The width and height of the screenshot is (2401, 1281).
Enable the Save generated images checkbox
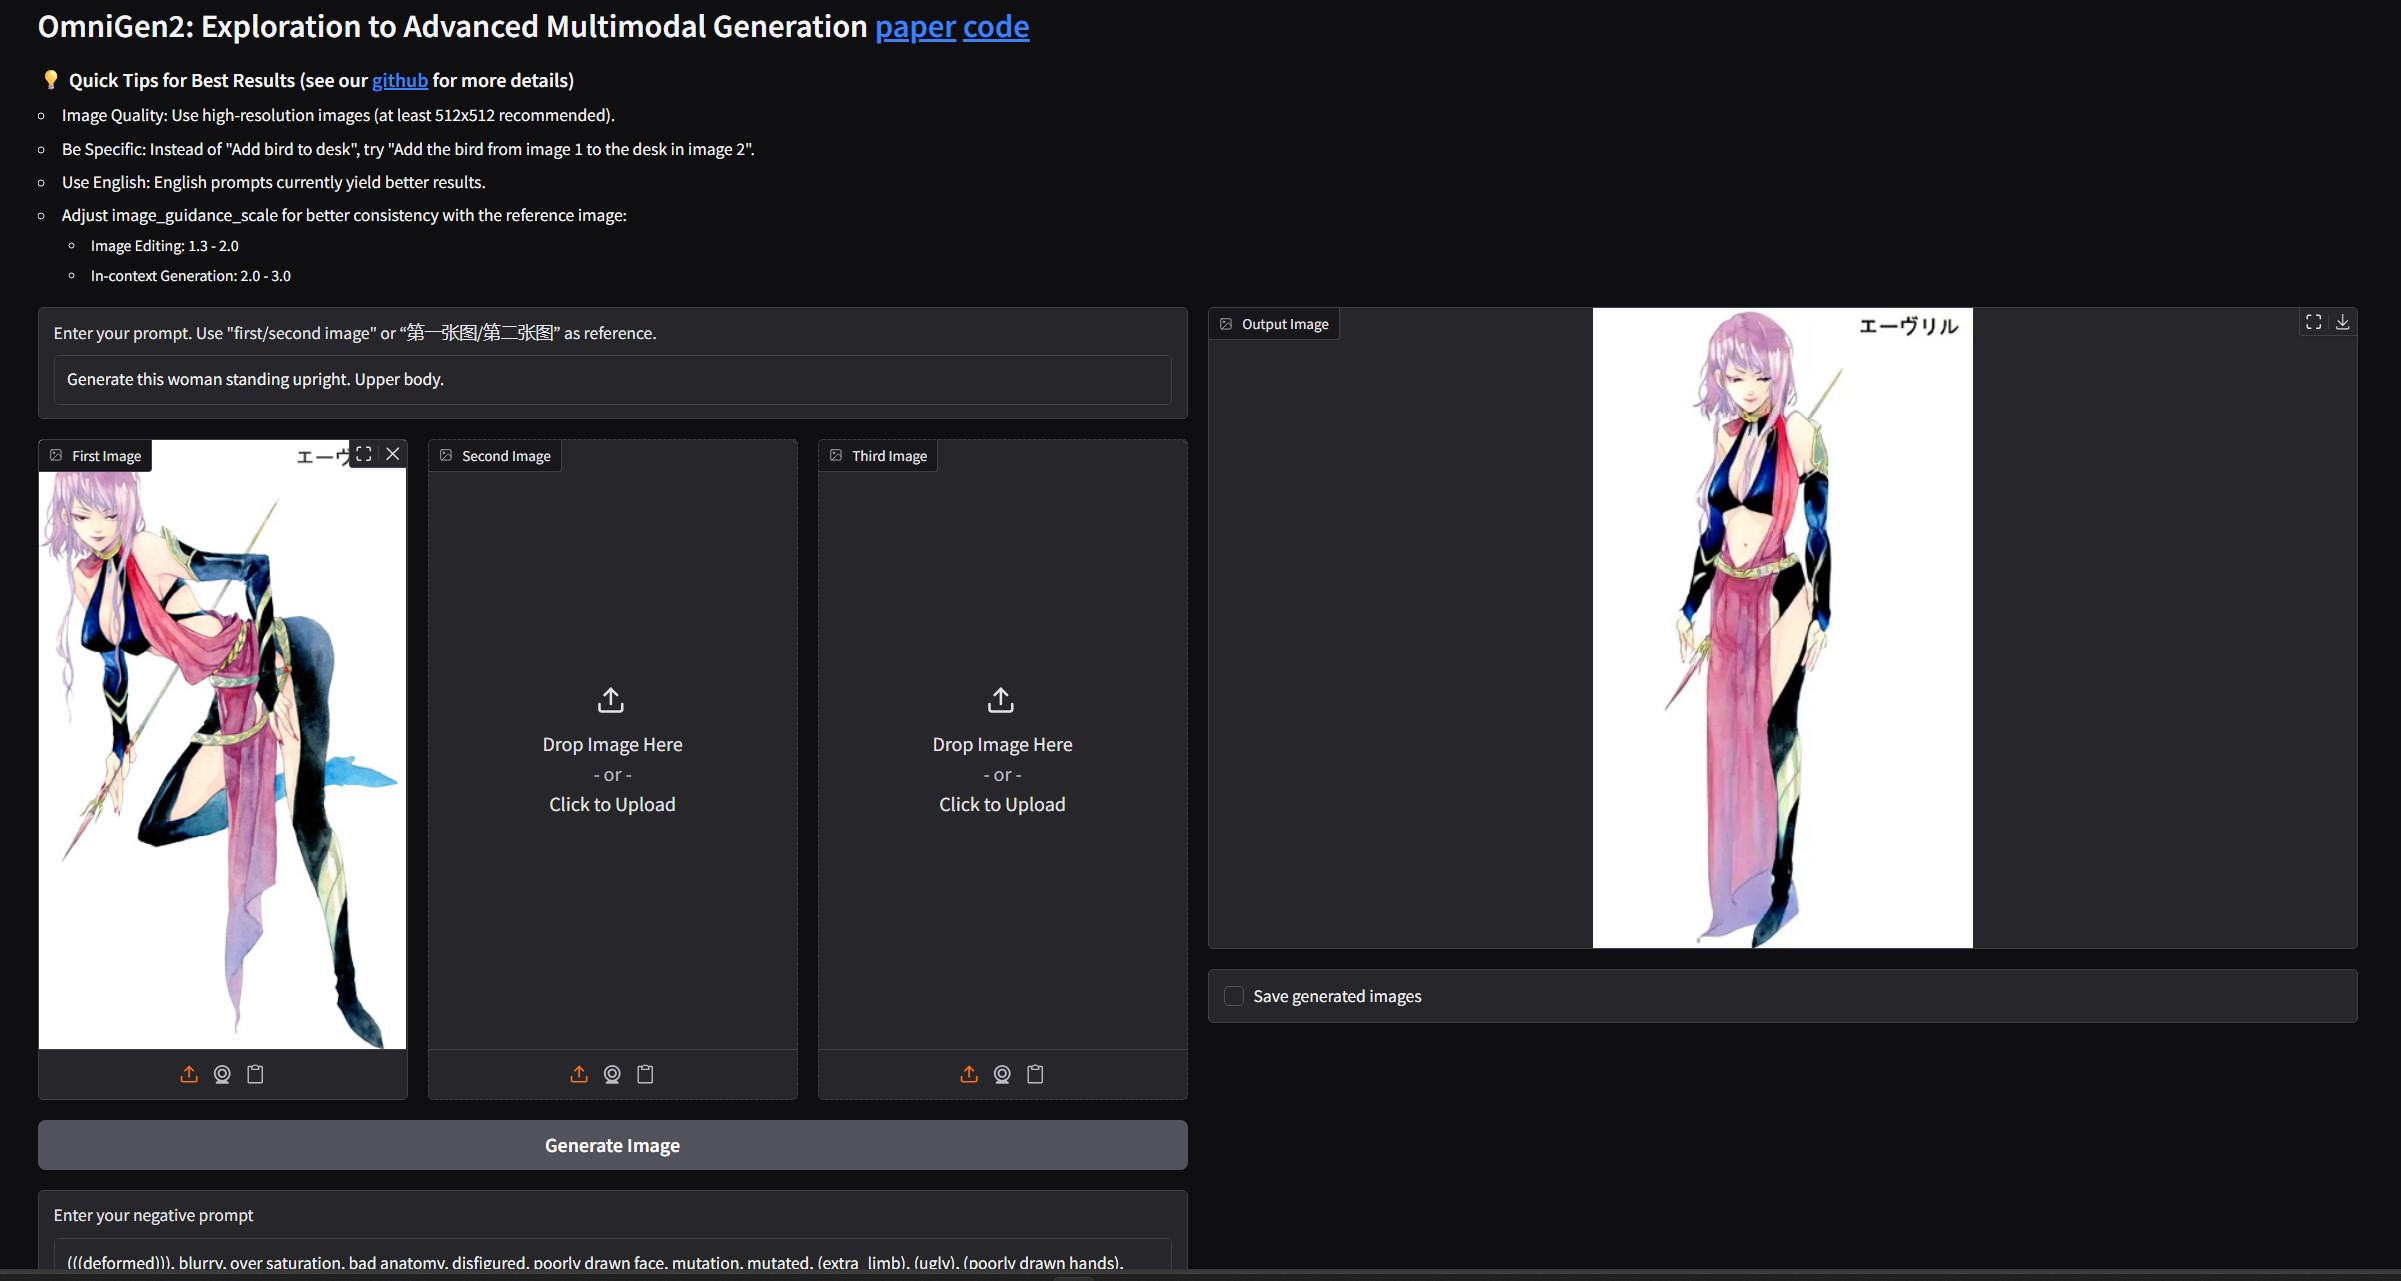click(1234, 996)
